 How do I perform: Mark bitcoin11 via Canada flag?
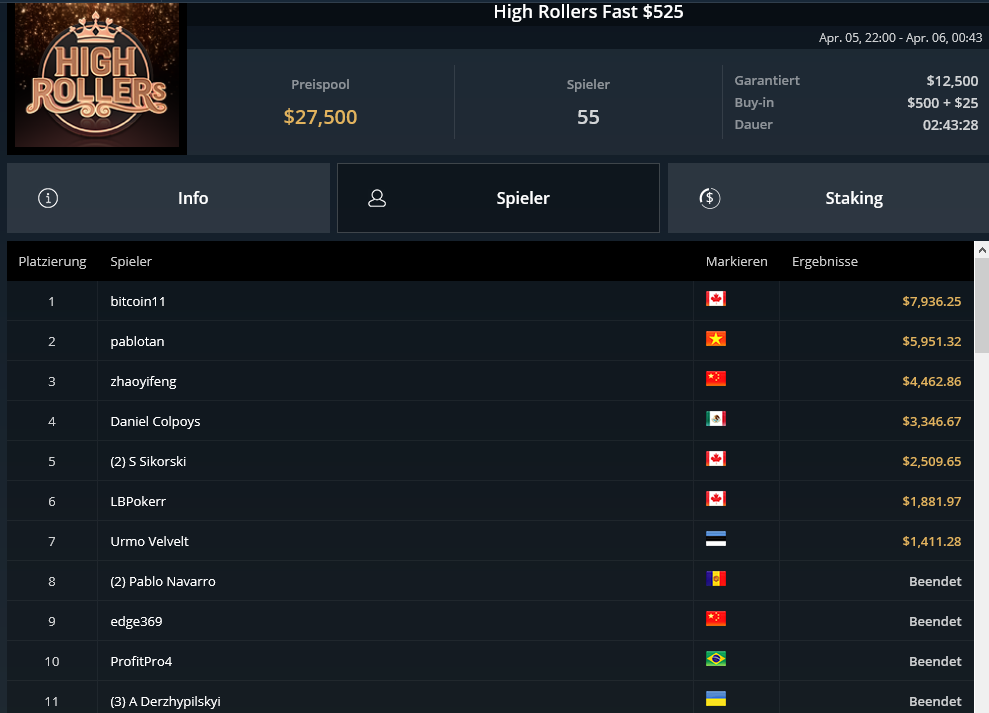click(716, 298)
